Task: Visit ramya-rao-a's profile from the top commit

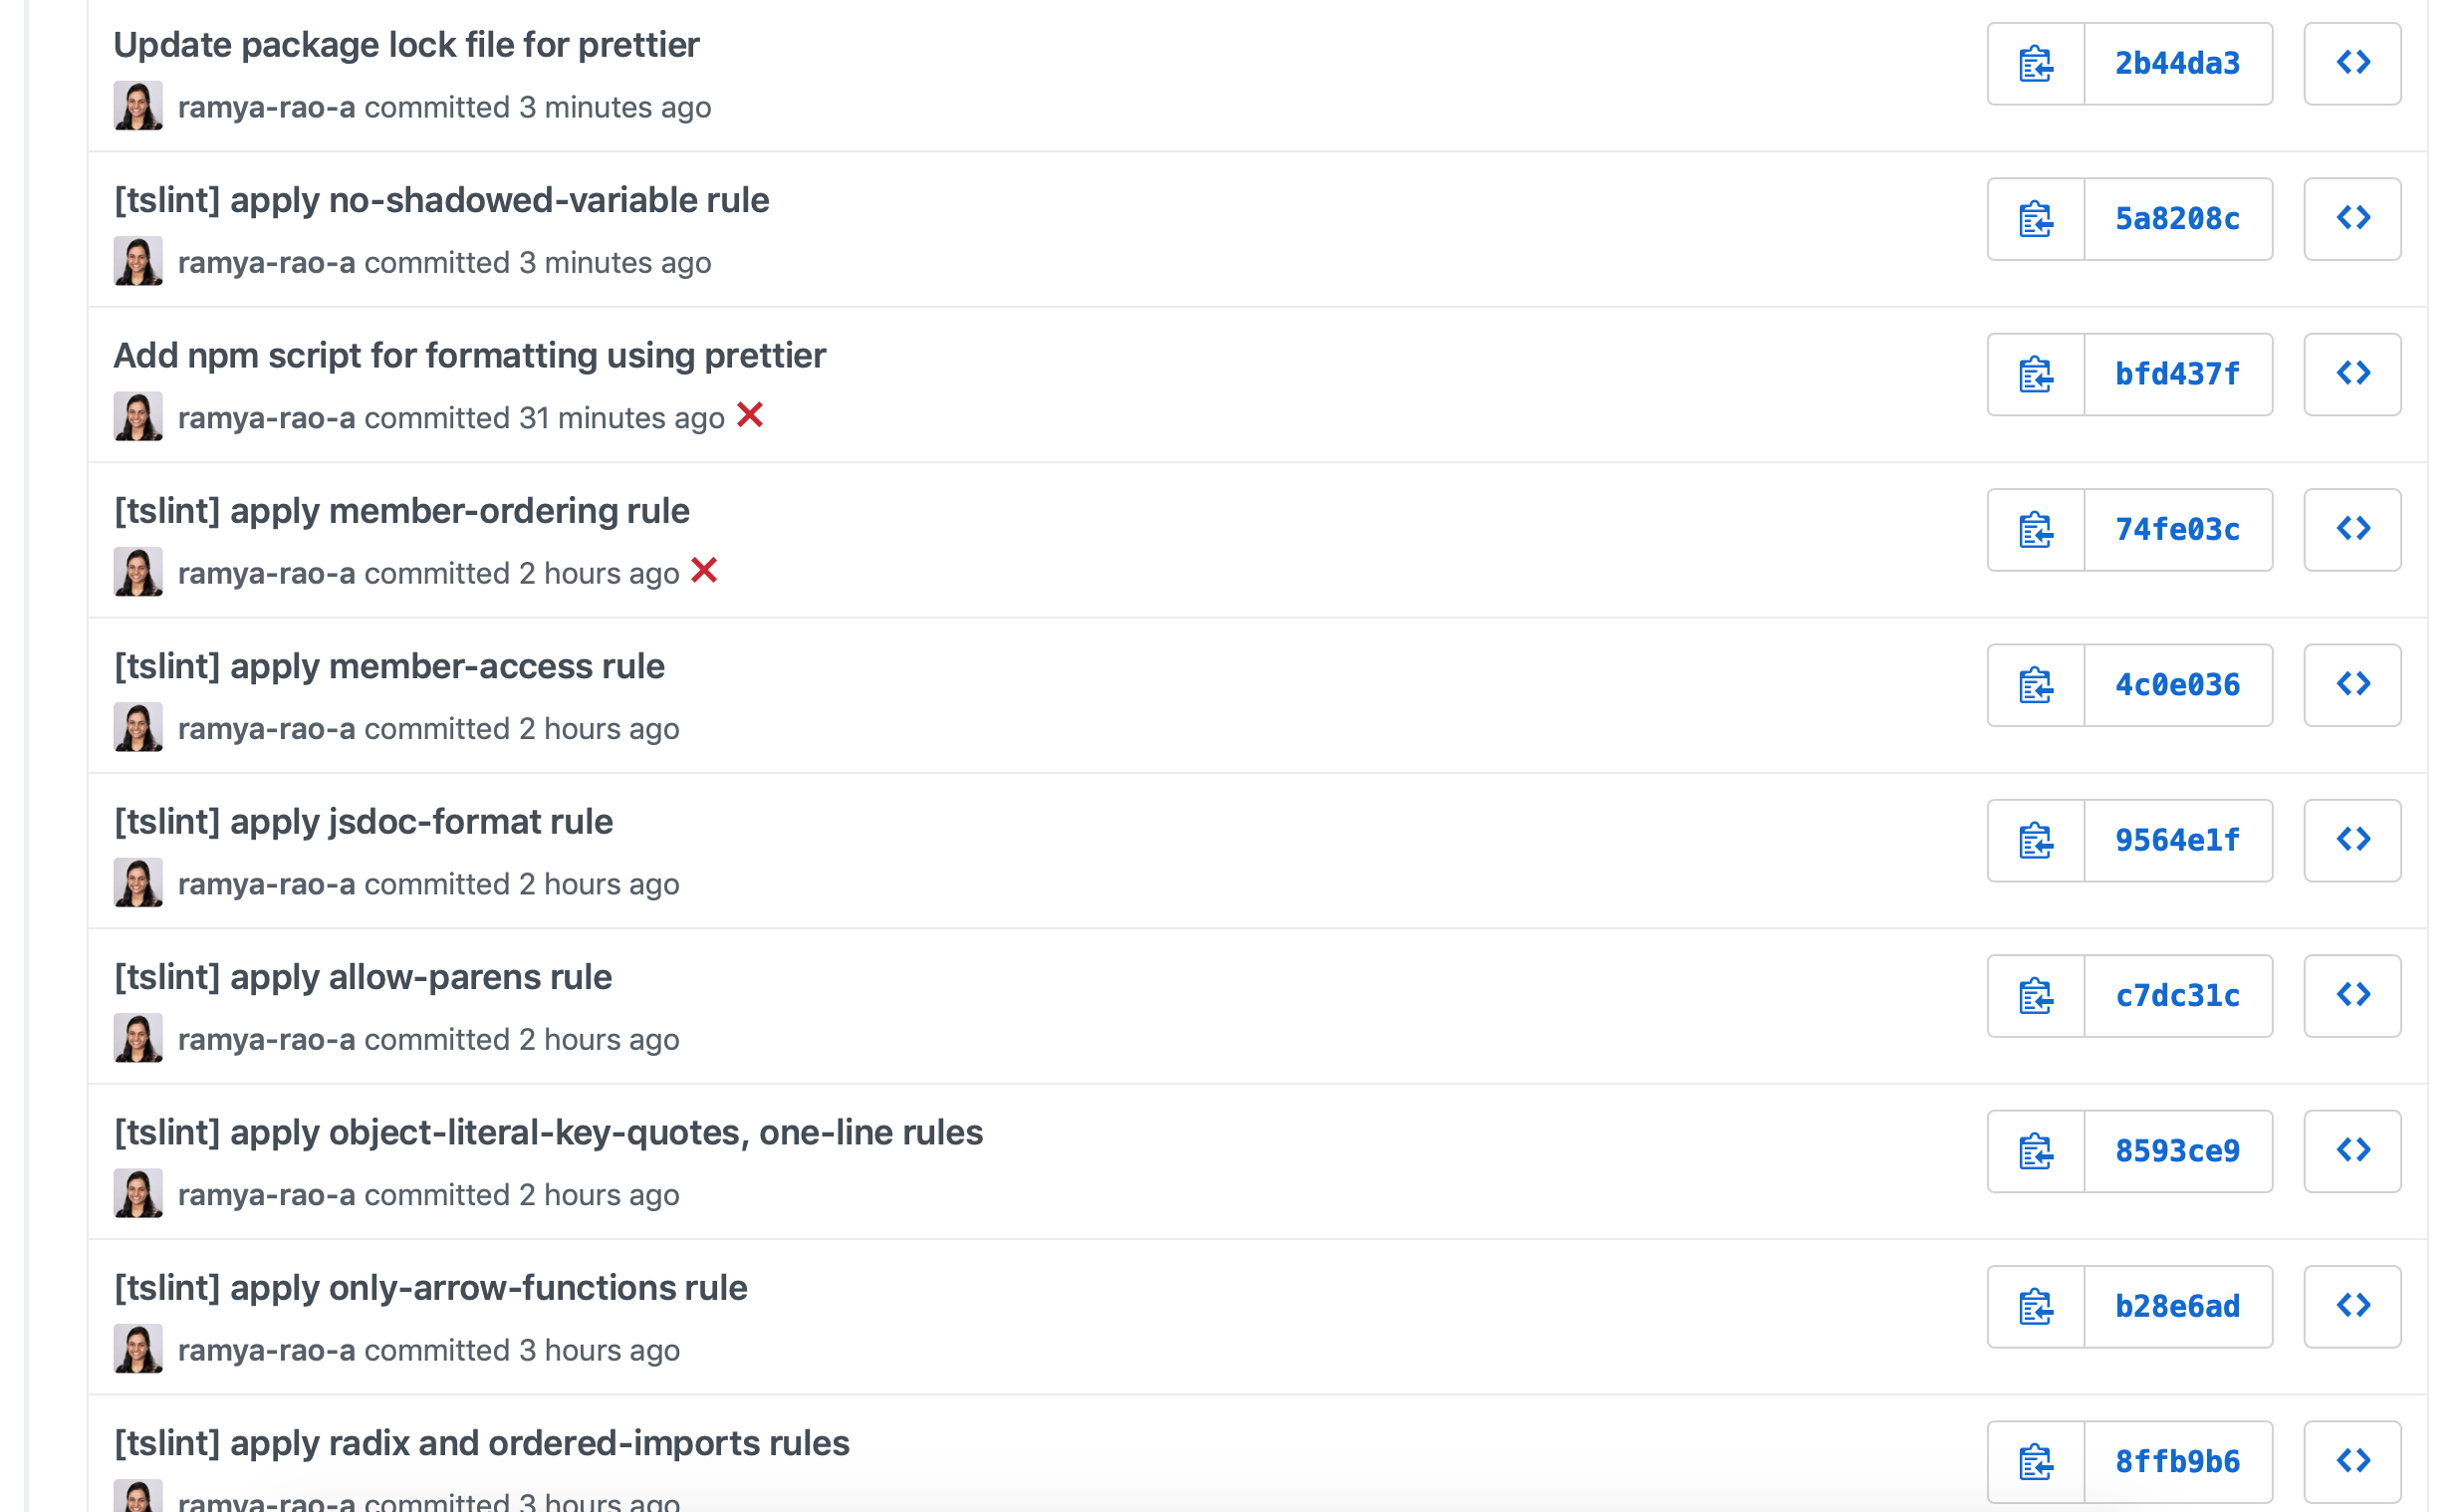Action: 265,107
